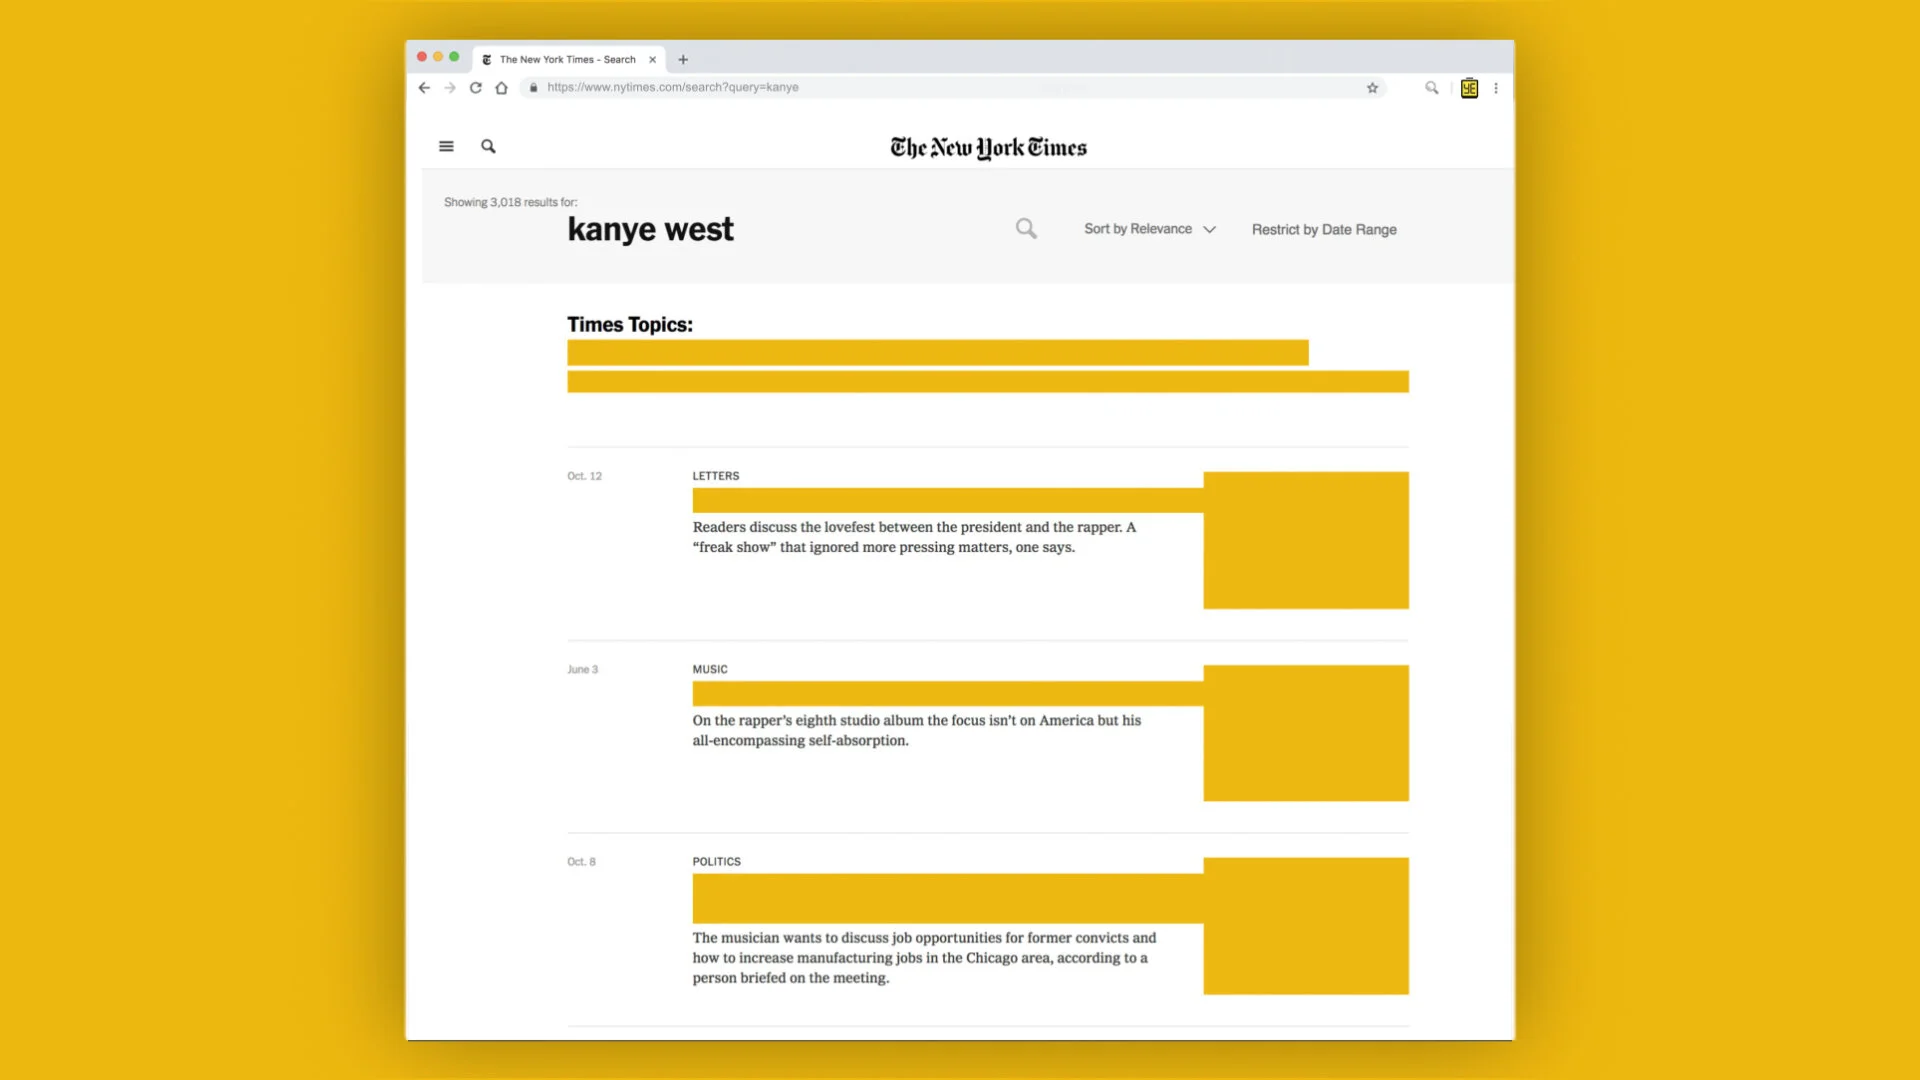The height and width of the screenshot is (1080, 1920).
Task: Click the Oct. 12 date label
Action: click(x=584, y=476)
